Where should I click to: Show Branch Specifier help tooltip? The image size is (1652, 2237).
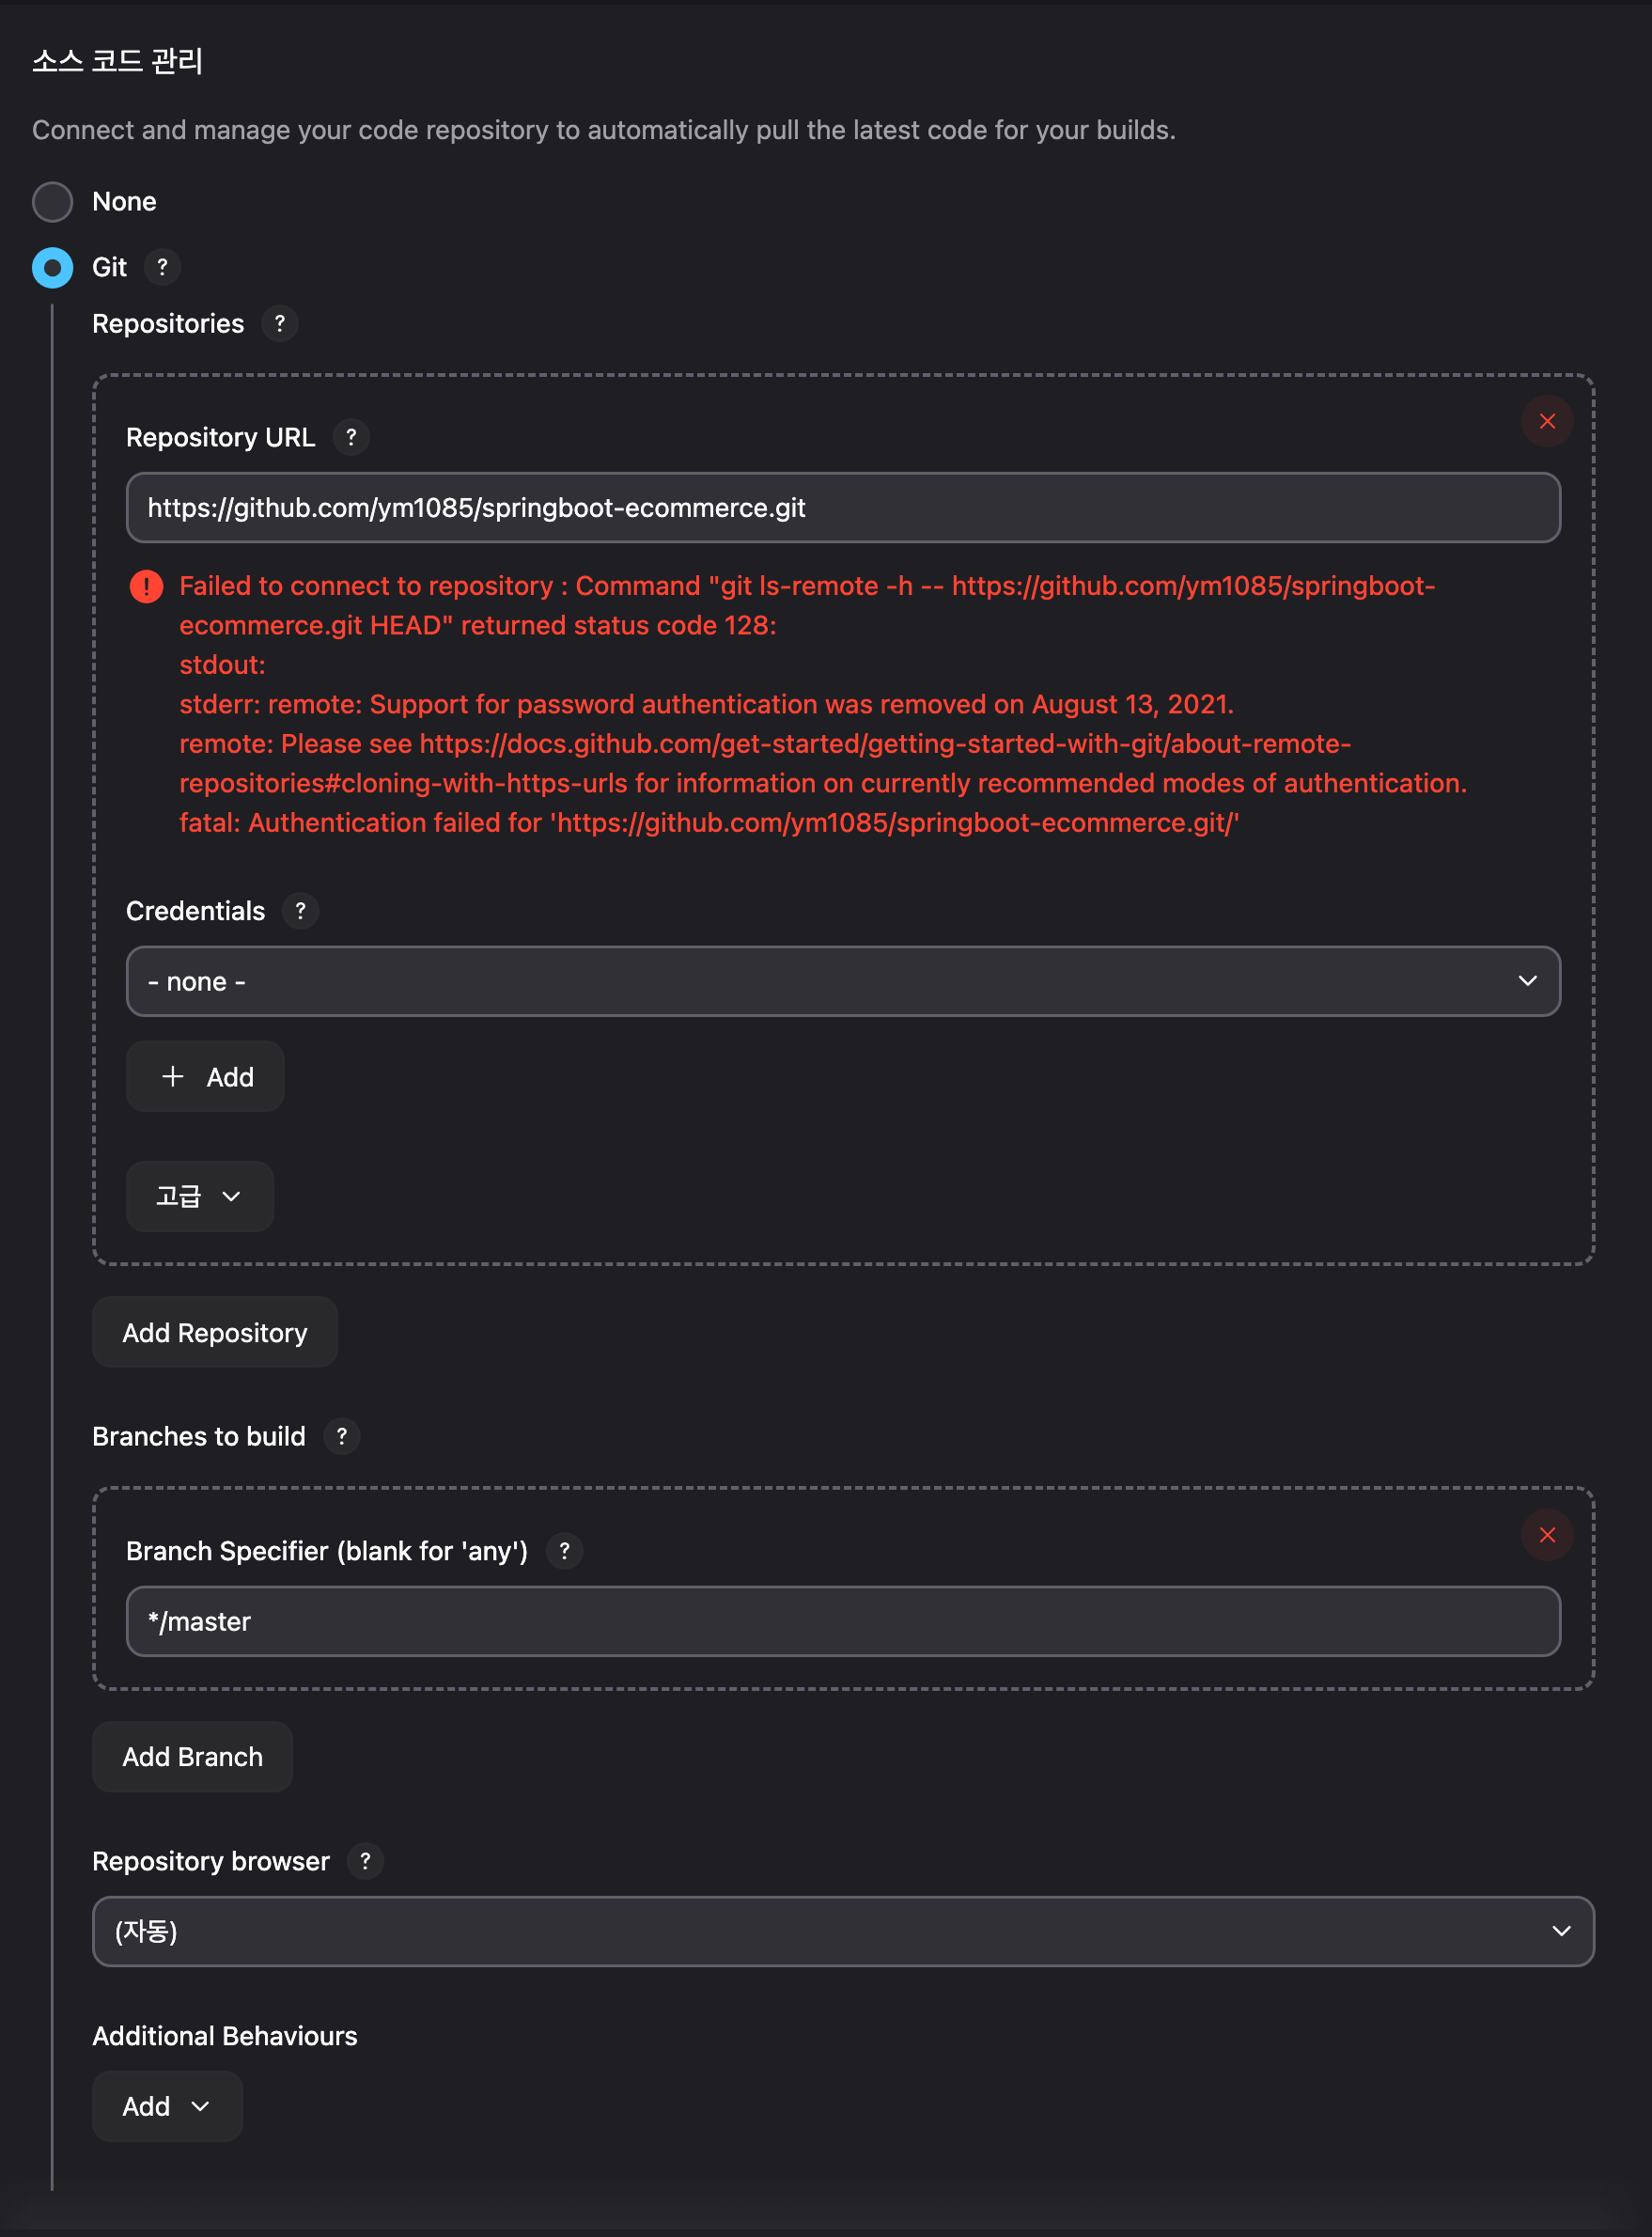point(565,1551)
